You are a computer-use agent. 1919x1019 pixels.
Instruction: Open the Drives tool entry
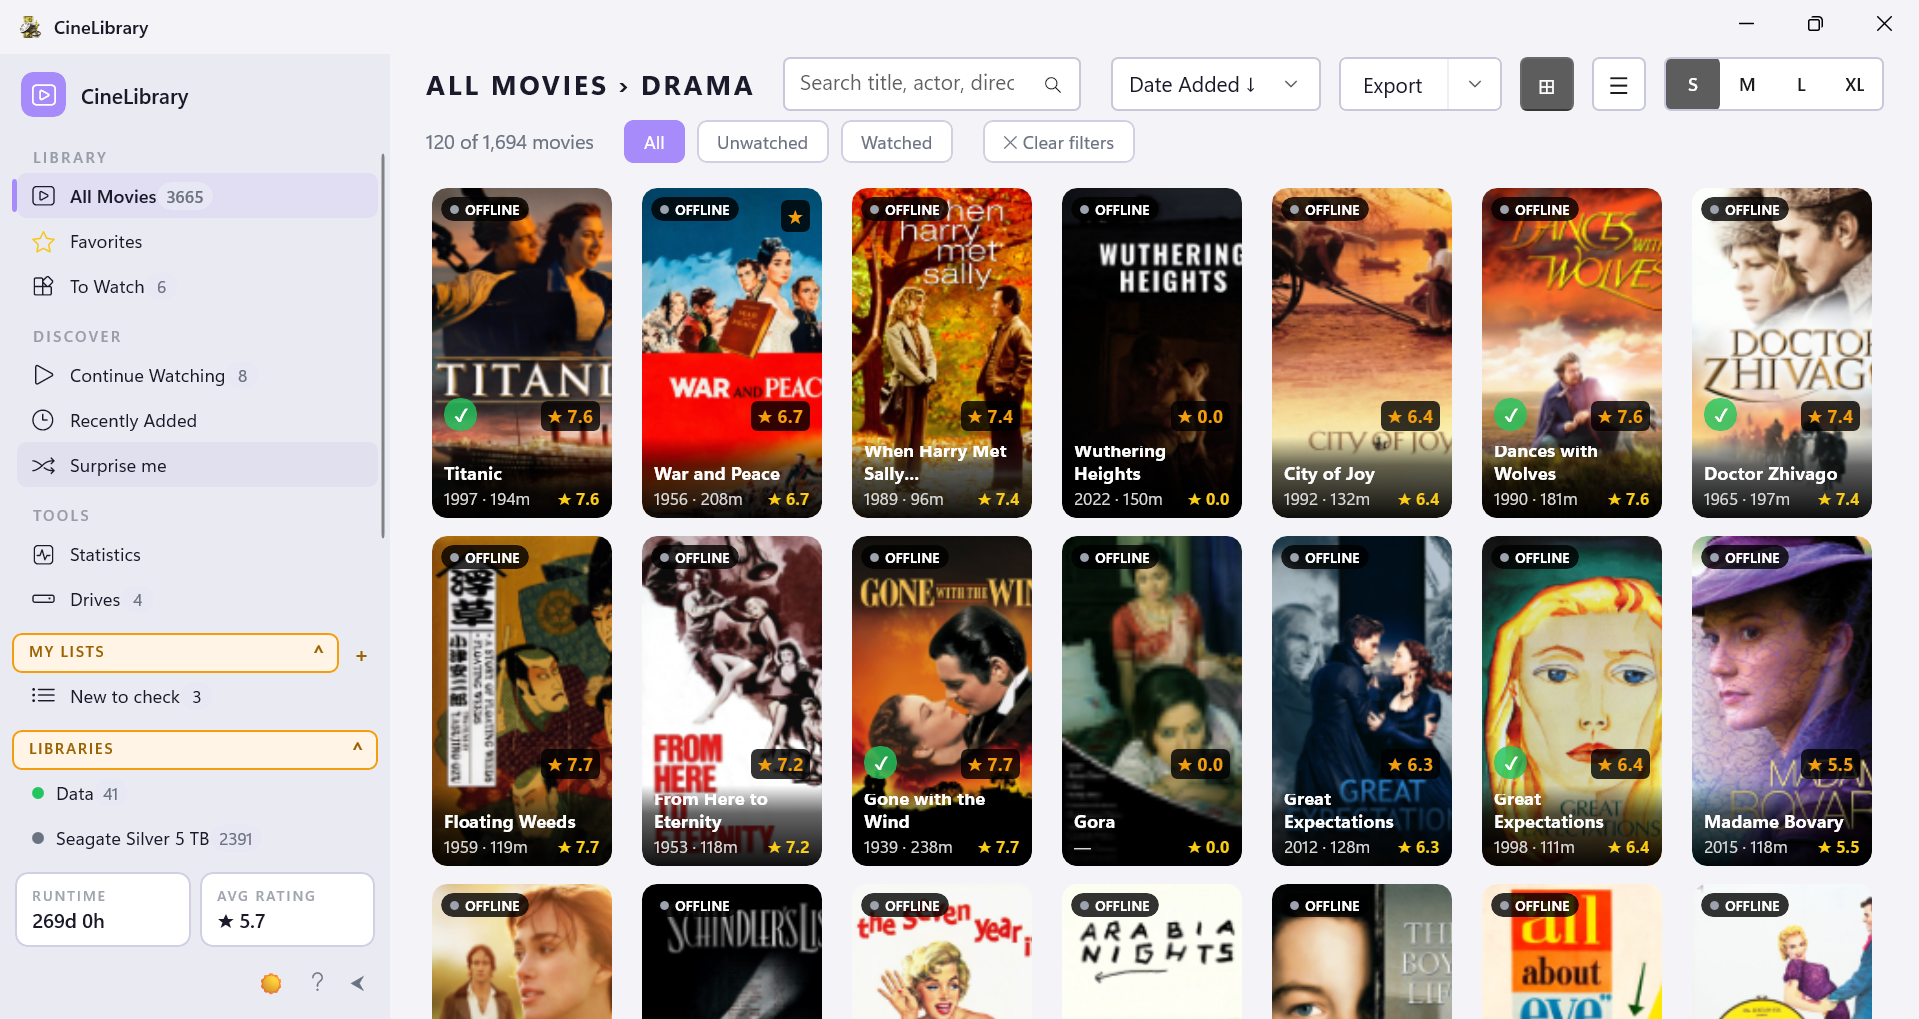click(197, 600)
